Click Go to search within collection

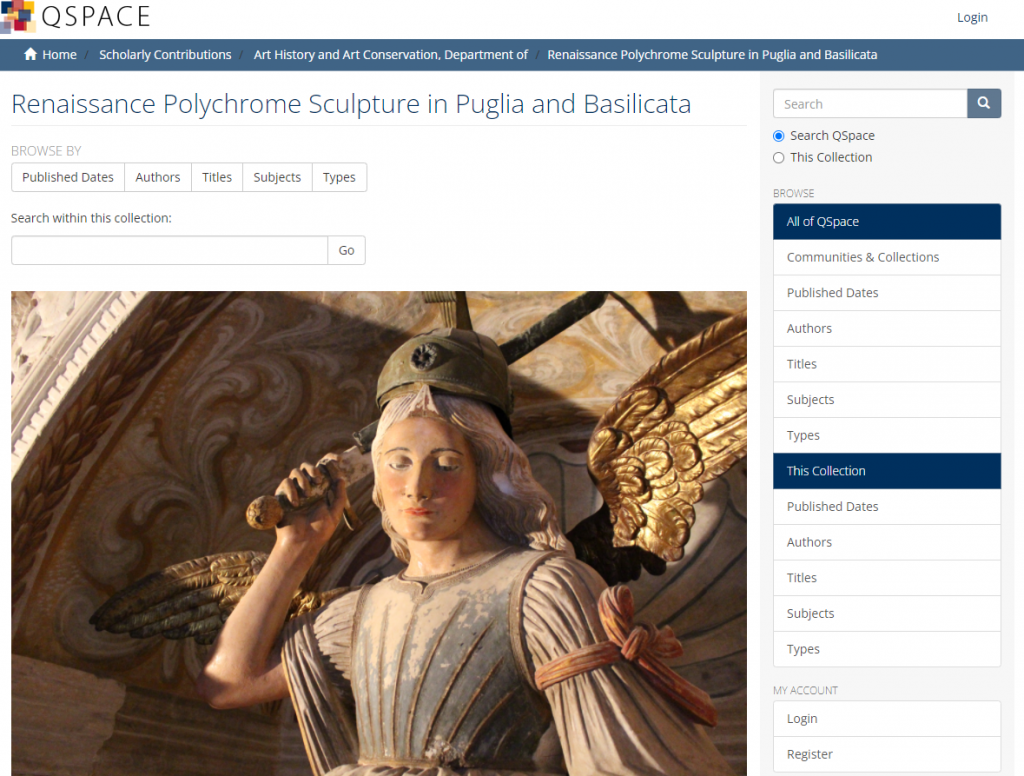pos(346,250)
